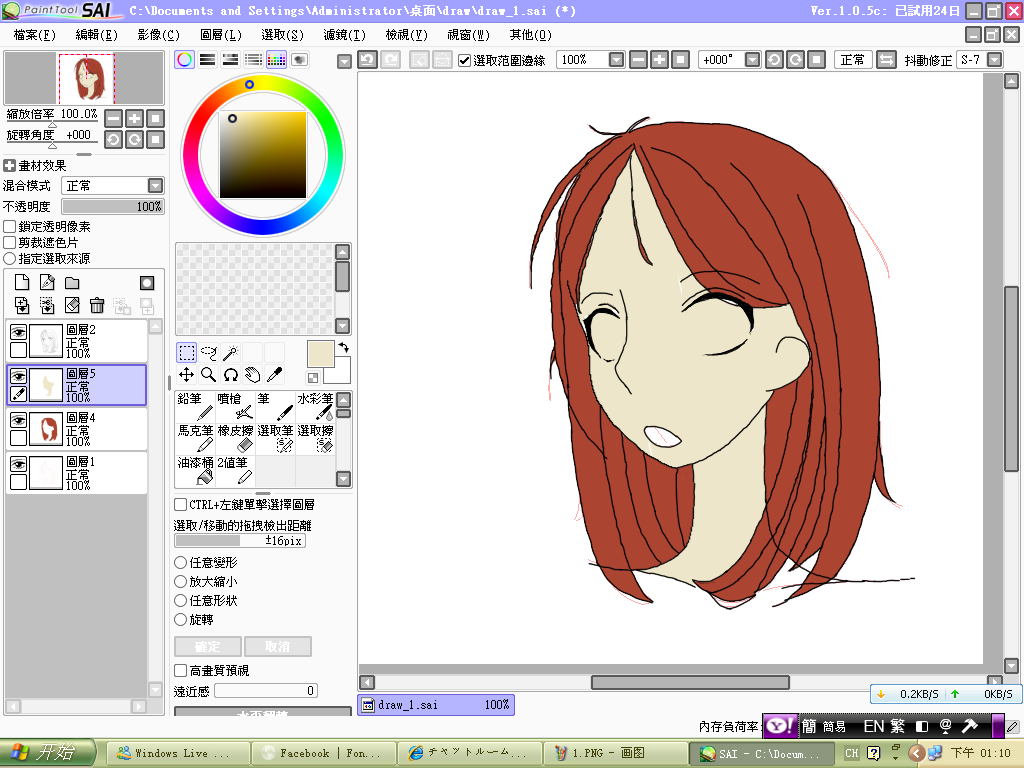Click the 正常 view mode button in toolbar
Image resolution: width=1024 pixels, height=768 pixels.
(x=853, y=60)
